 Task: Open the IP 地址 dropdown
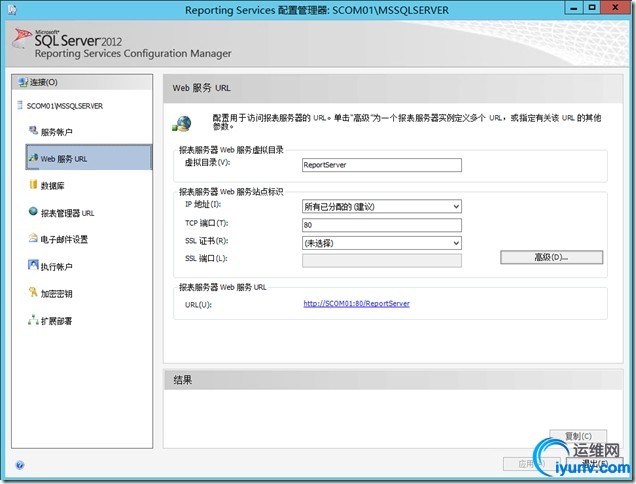(x=382, y=207)
